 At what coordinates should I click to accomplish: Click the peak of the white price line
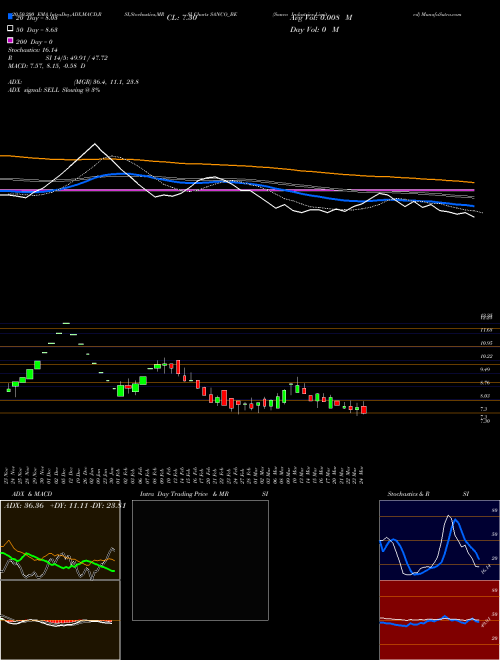[x=94, y=144]
